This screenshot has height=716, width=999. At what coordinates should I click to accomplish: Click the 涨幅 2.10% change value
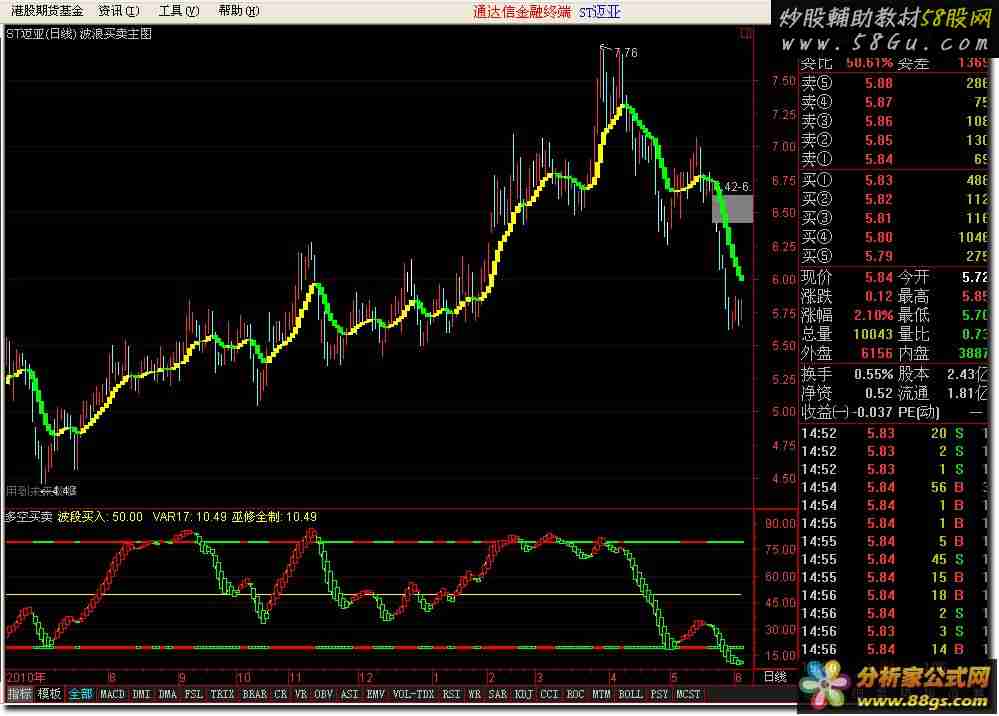point(873,315)
